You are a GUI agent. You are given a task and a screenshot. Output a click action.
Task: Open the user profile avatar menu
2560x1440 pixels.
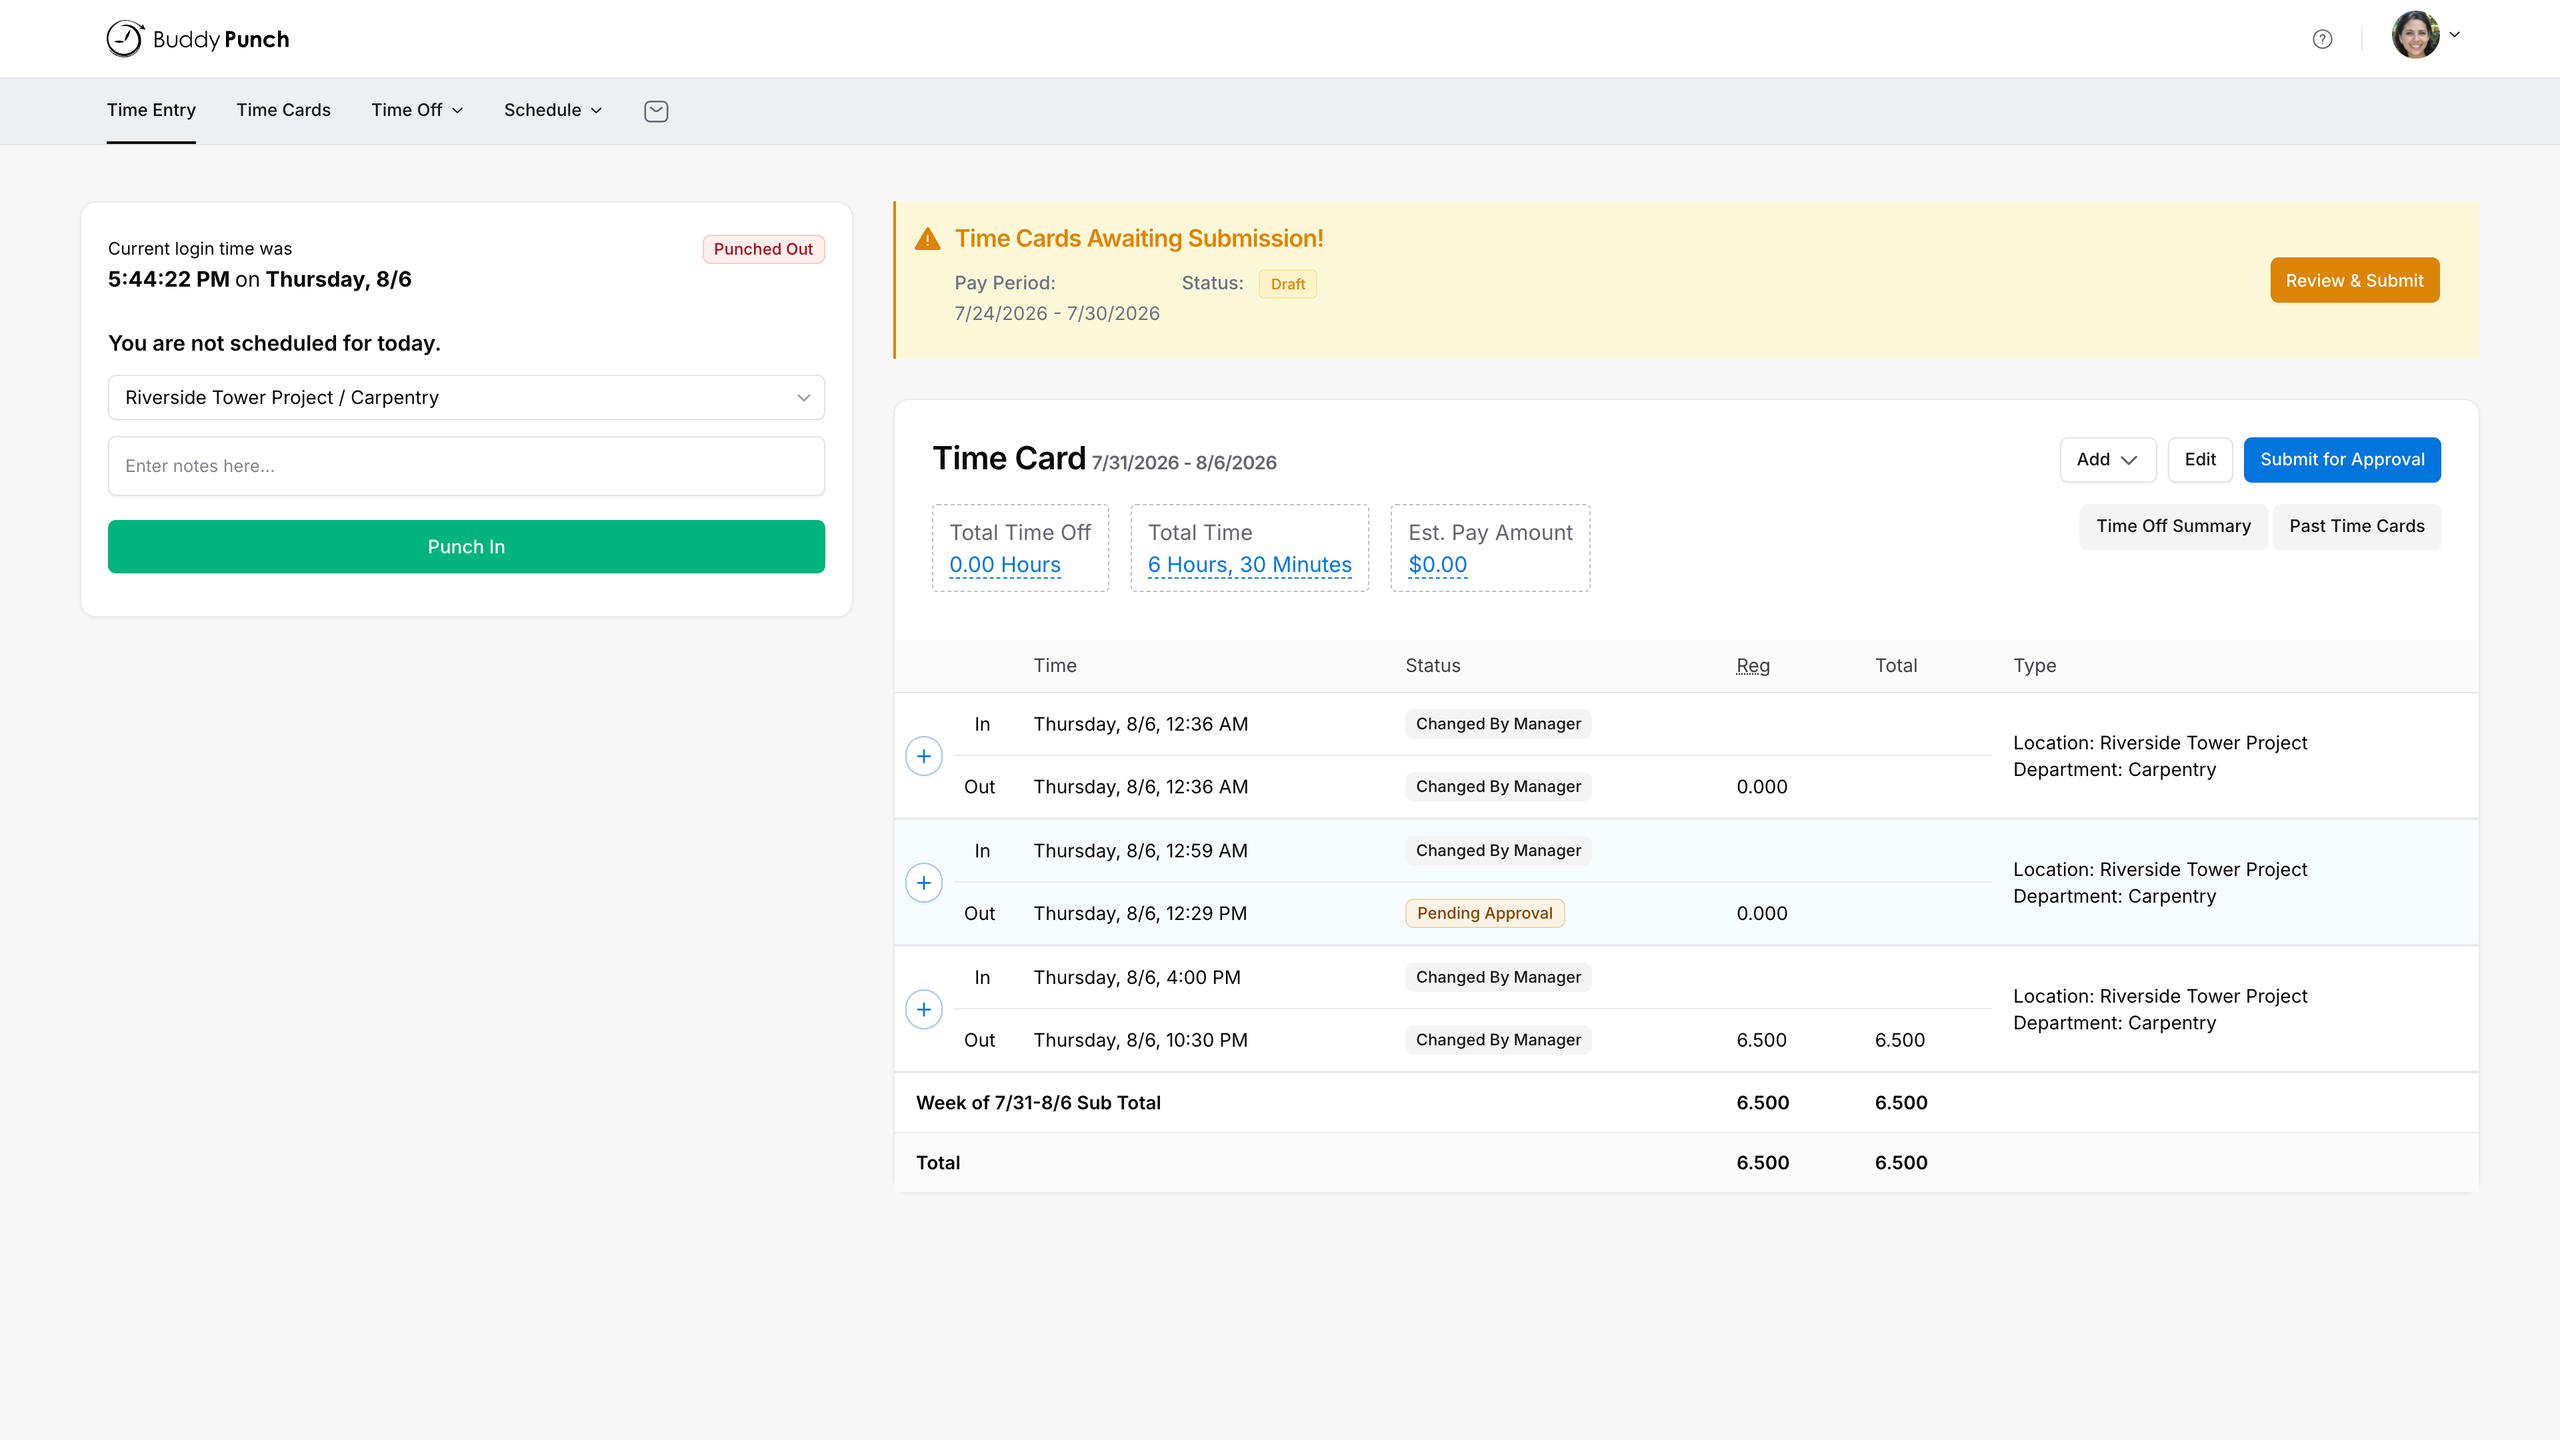tap(2425, 36)
